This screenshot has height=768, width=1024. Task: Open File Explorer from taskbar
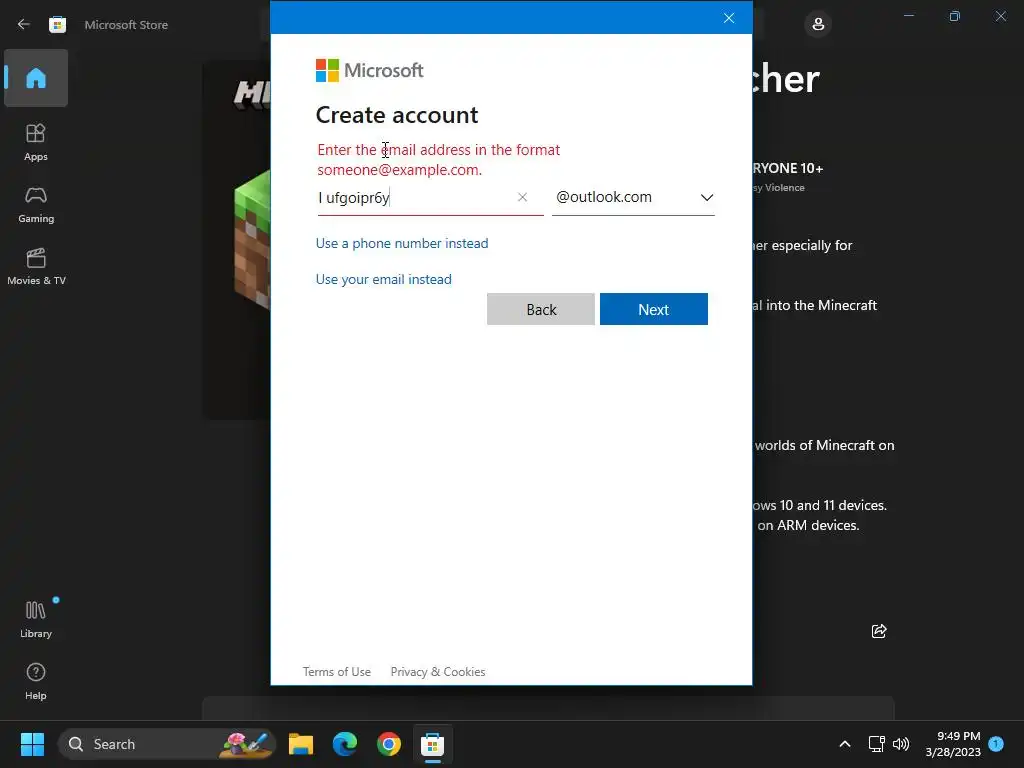coord(301,744)
